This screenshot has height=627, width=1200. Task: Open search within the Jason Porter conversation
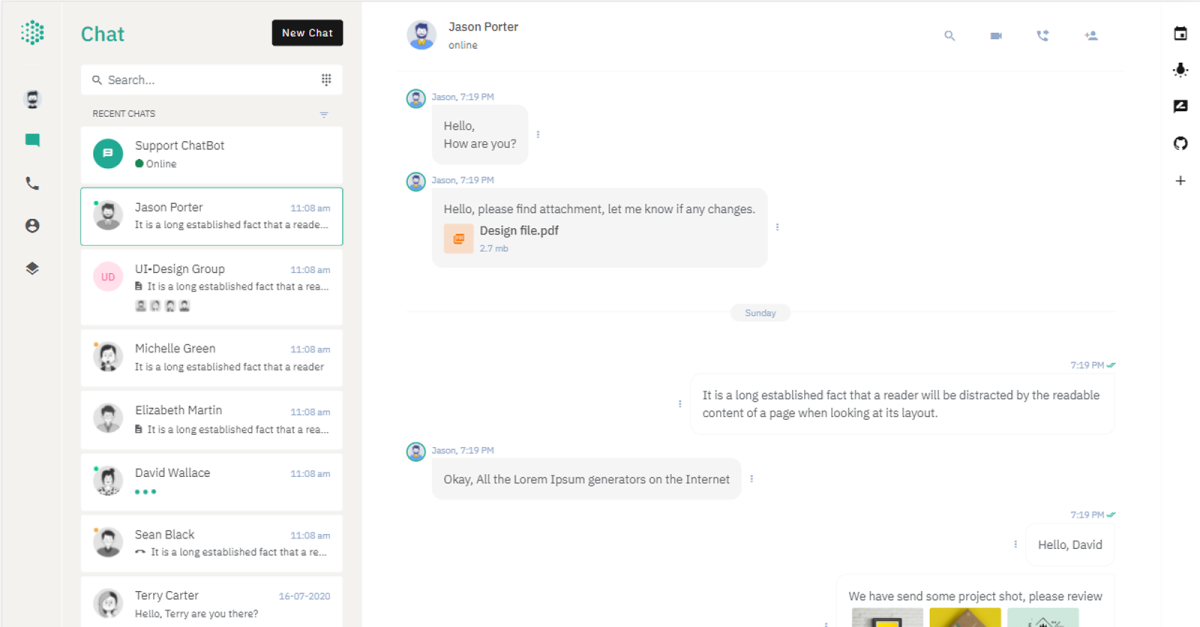tap(949, 35)
